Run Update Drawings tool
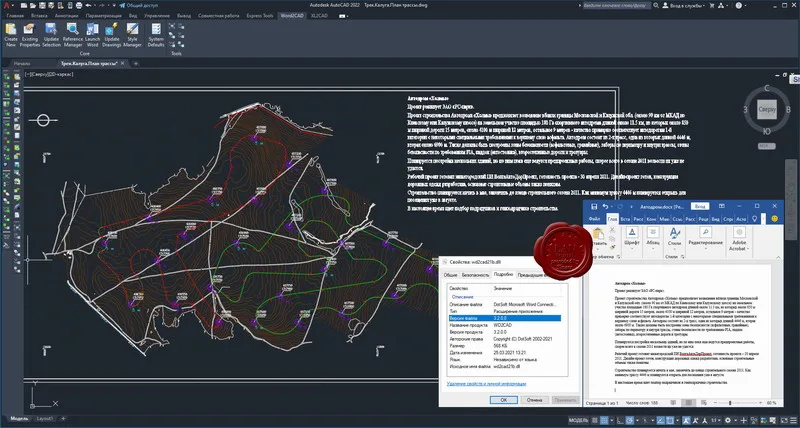 coord(112,35)
